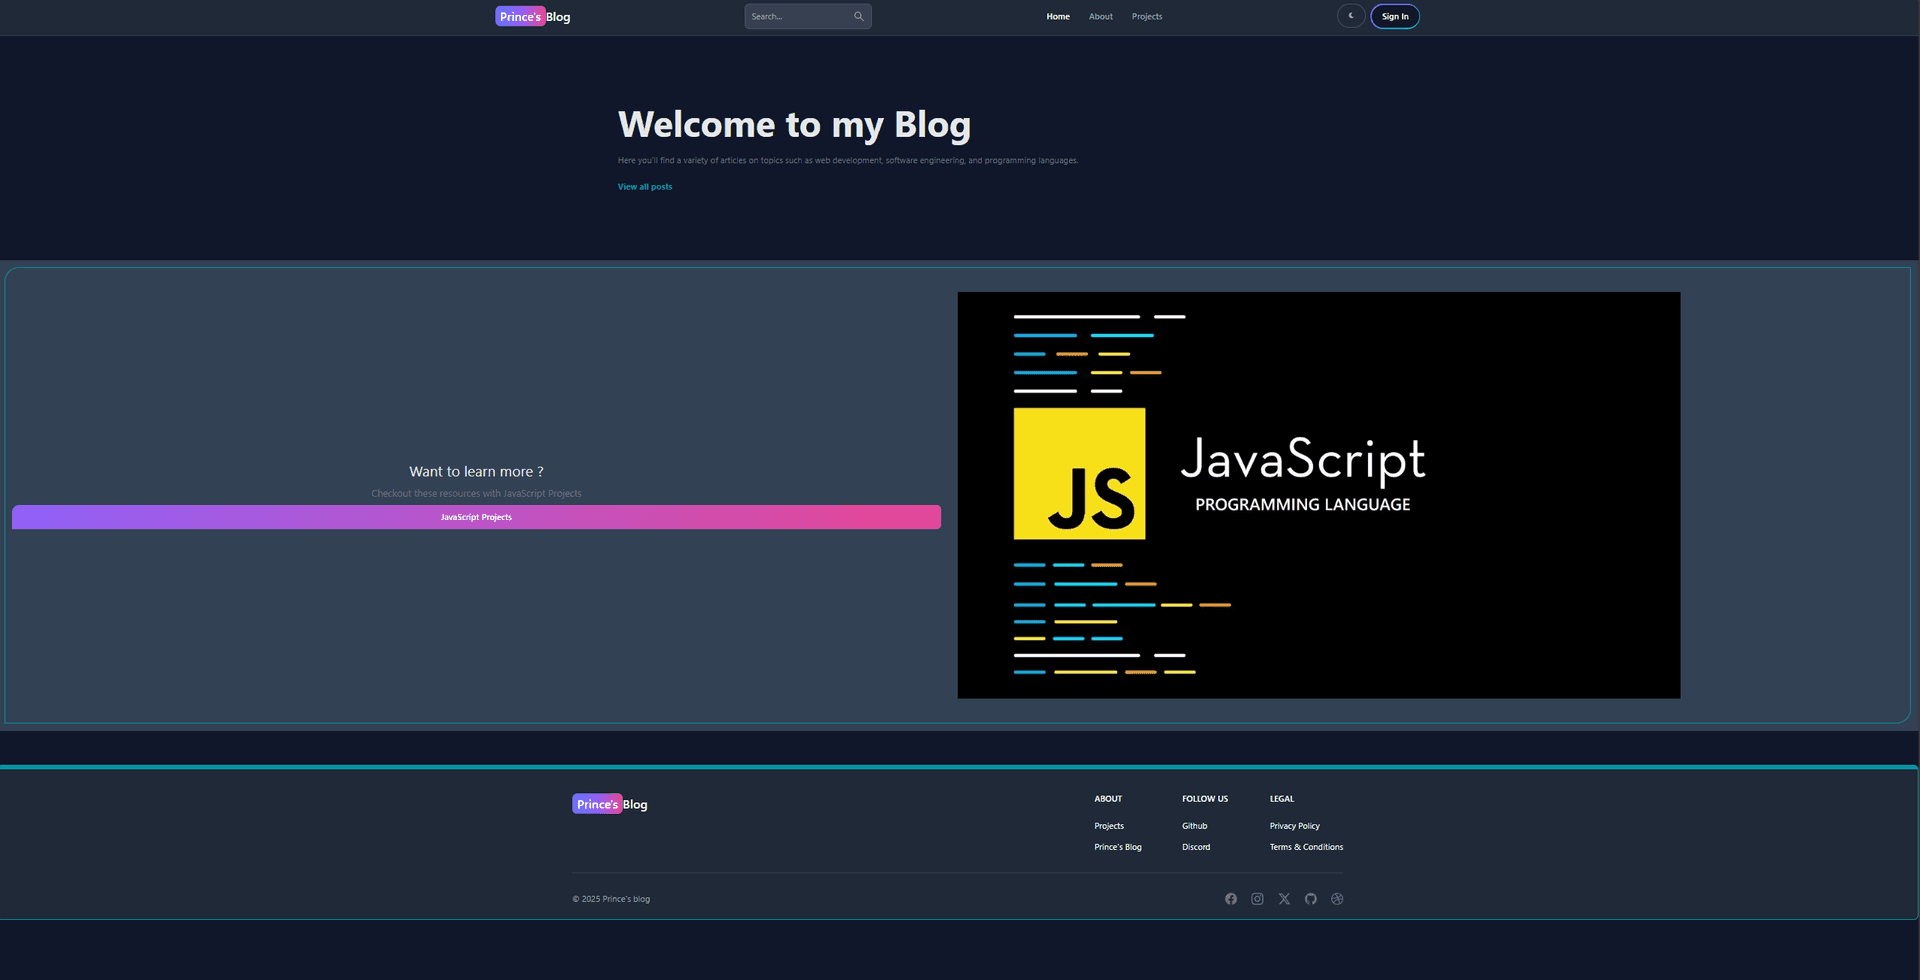Click the search magnifier icon
Viewport: 1920px width, 980px height.
858,16
